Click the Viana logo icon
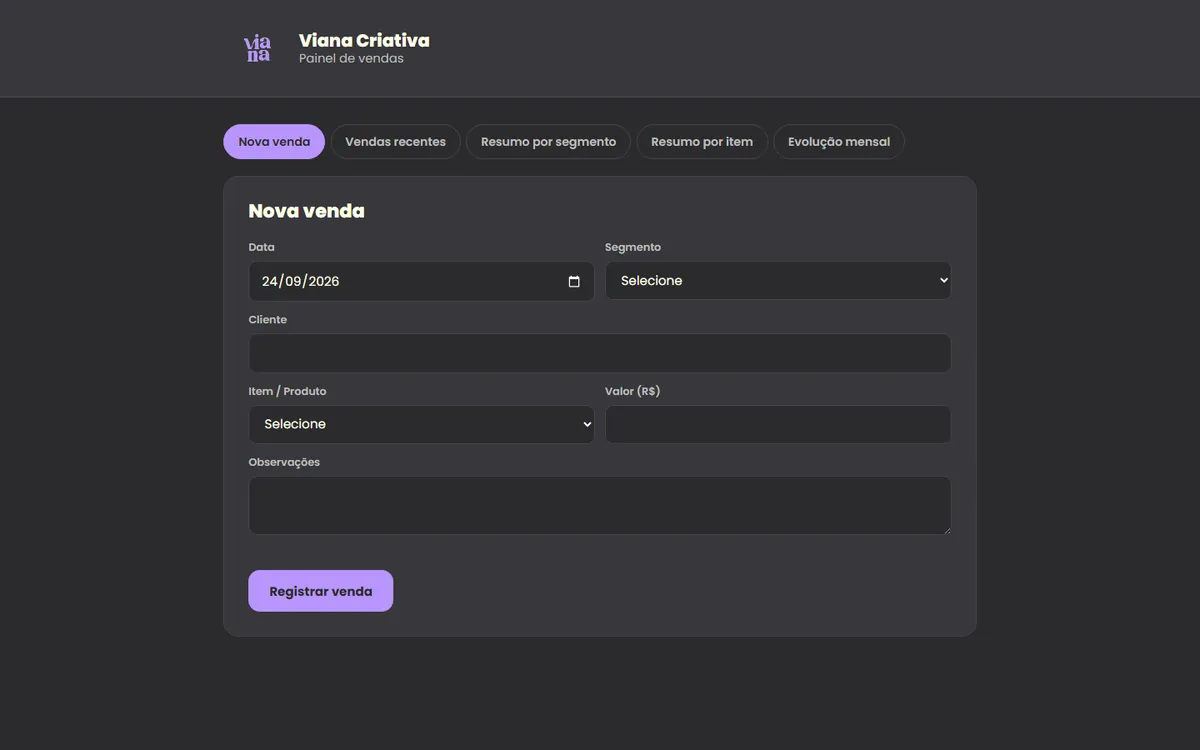The image size is (1200, 750). pos(258,48)
